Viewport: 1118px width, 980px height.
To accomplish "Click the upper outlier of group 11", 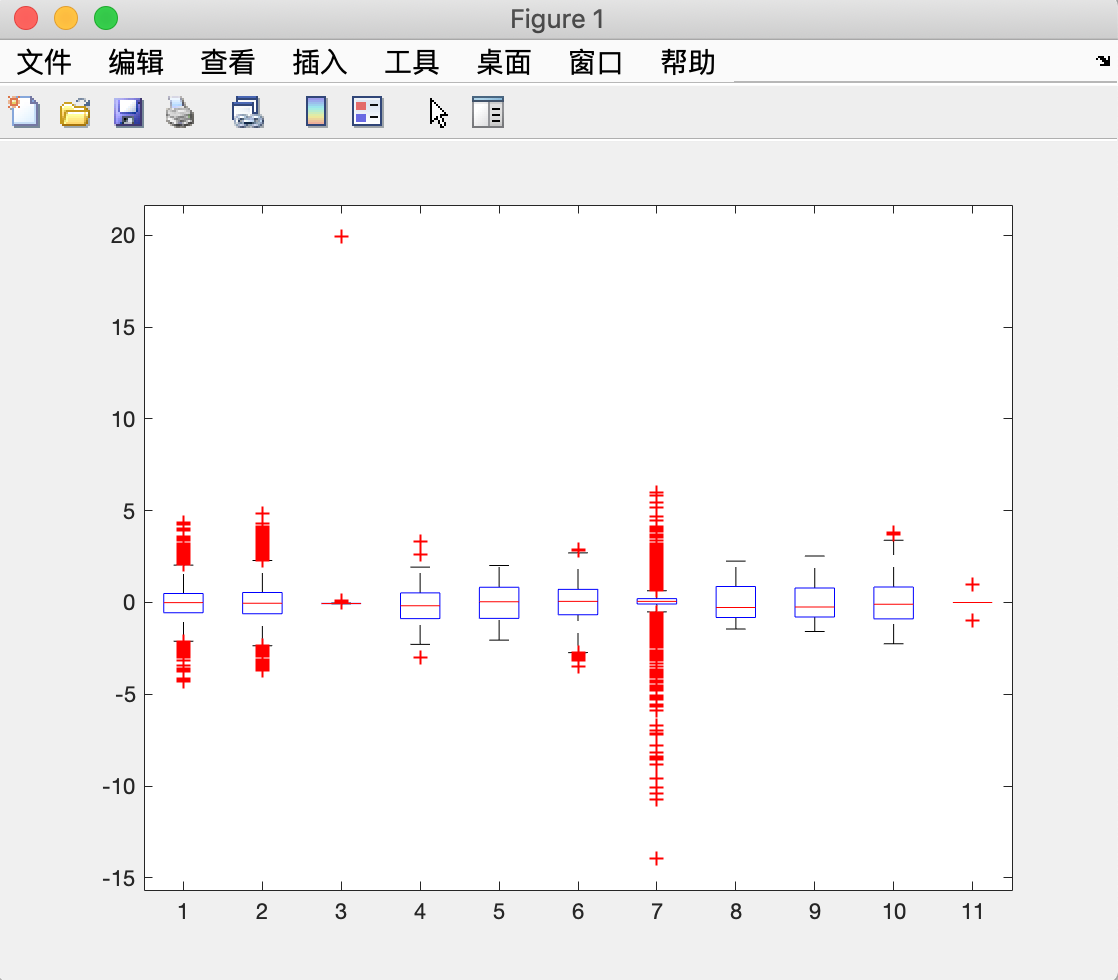I will click(973, 584).
